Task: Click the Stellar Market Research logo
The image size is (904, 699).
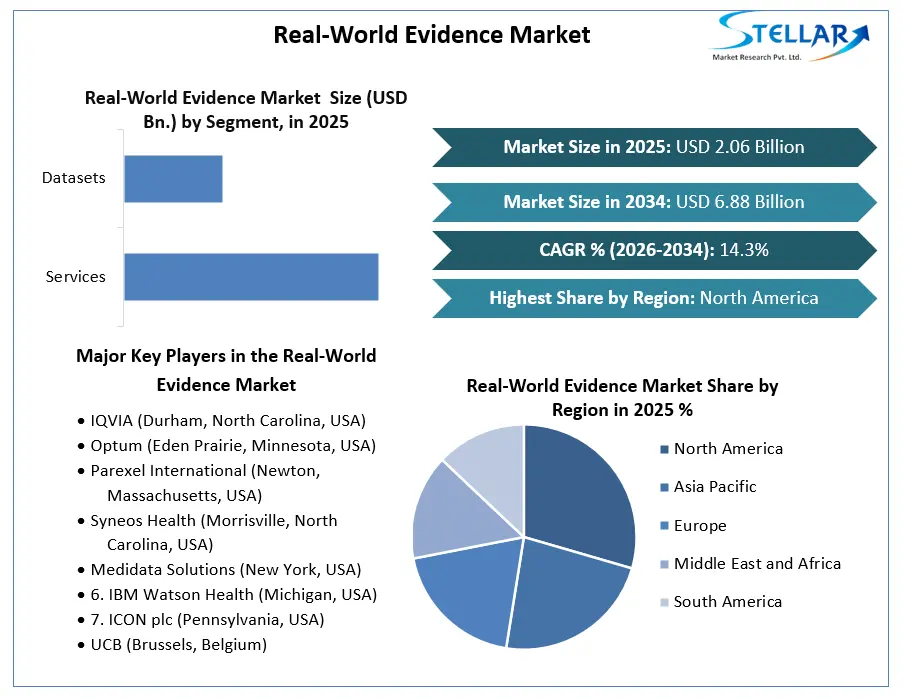Action: [790, 36]
